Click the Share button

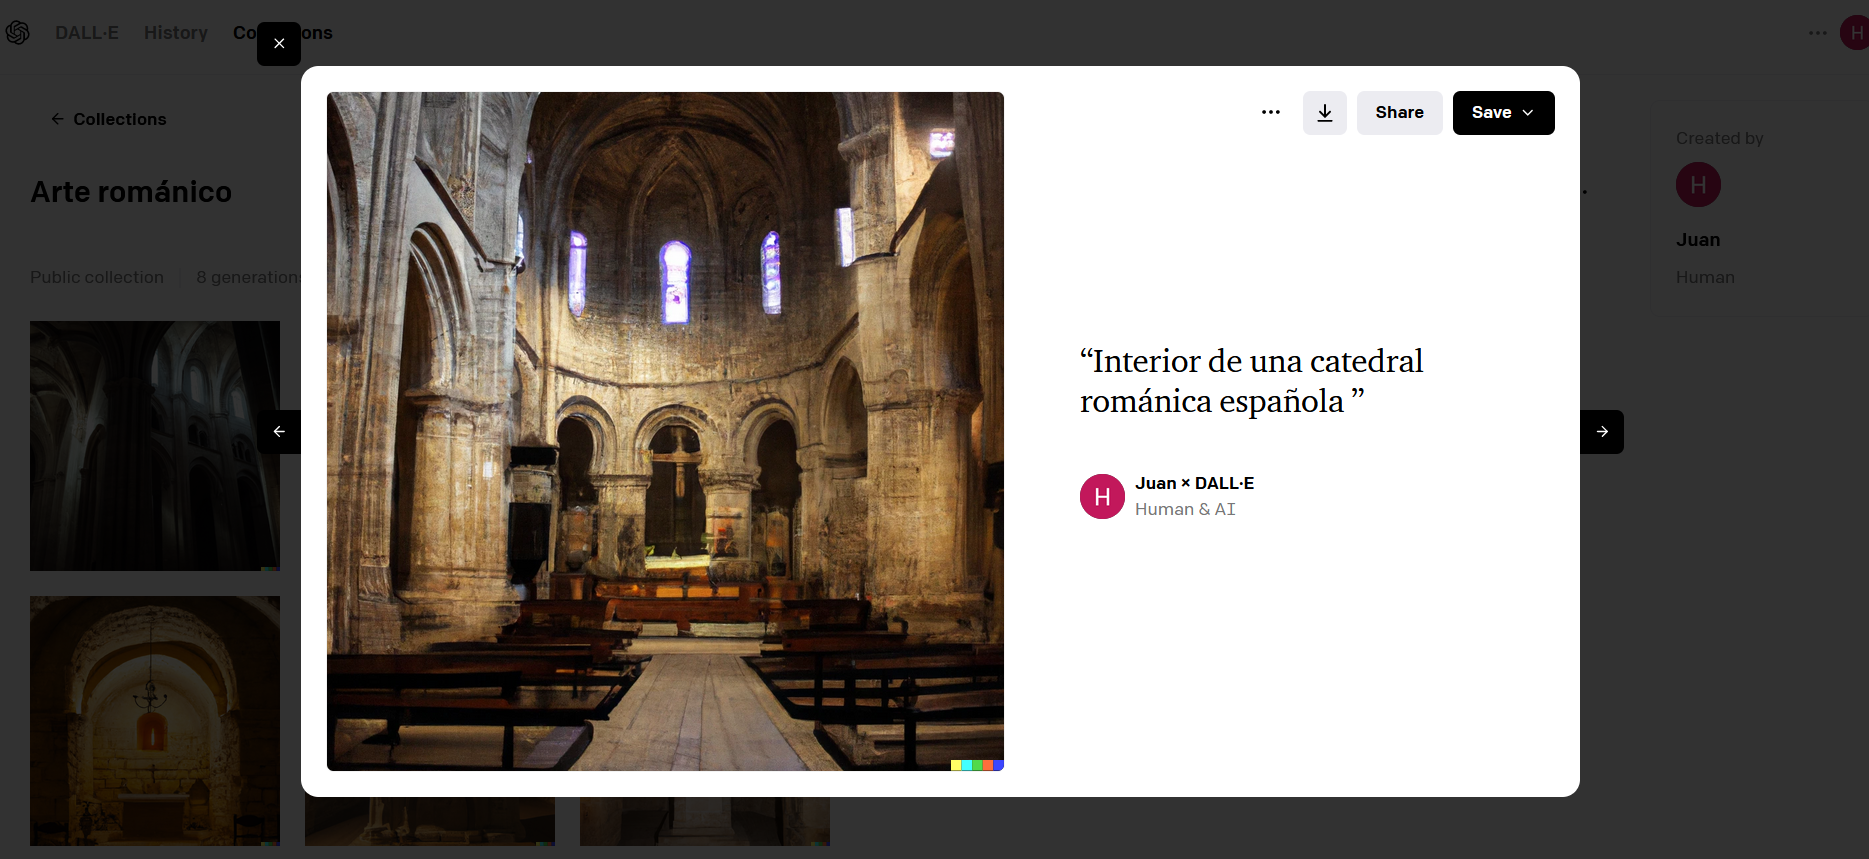(1399, 113)
